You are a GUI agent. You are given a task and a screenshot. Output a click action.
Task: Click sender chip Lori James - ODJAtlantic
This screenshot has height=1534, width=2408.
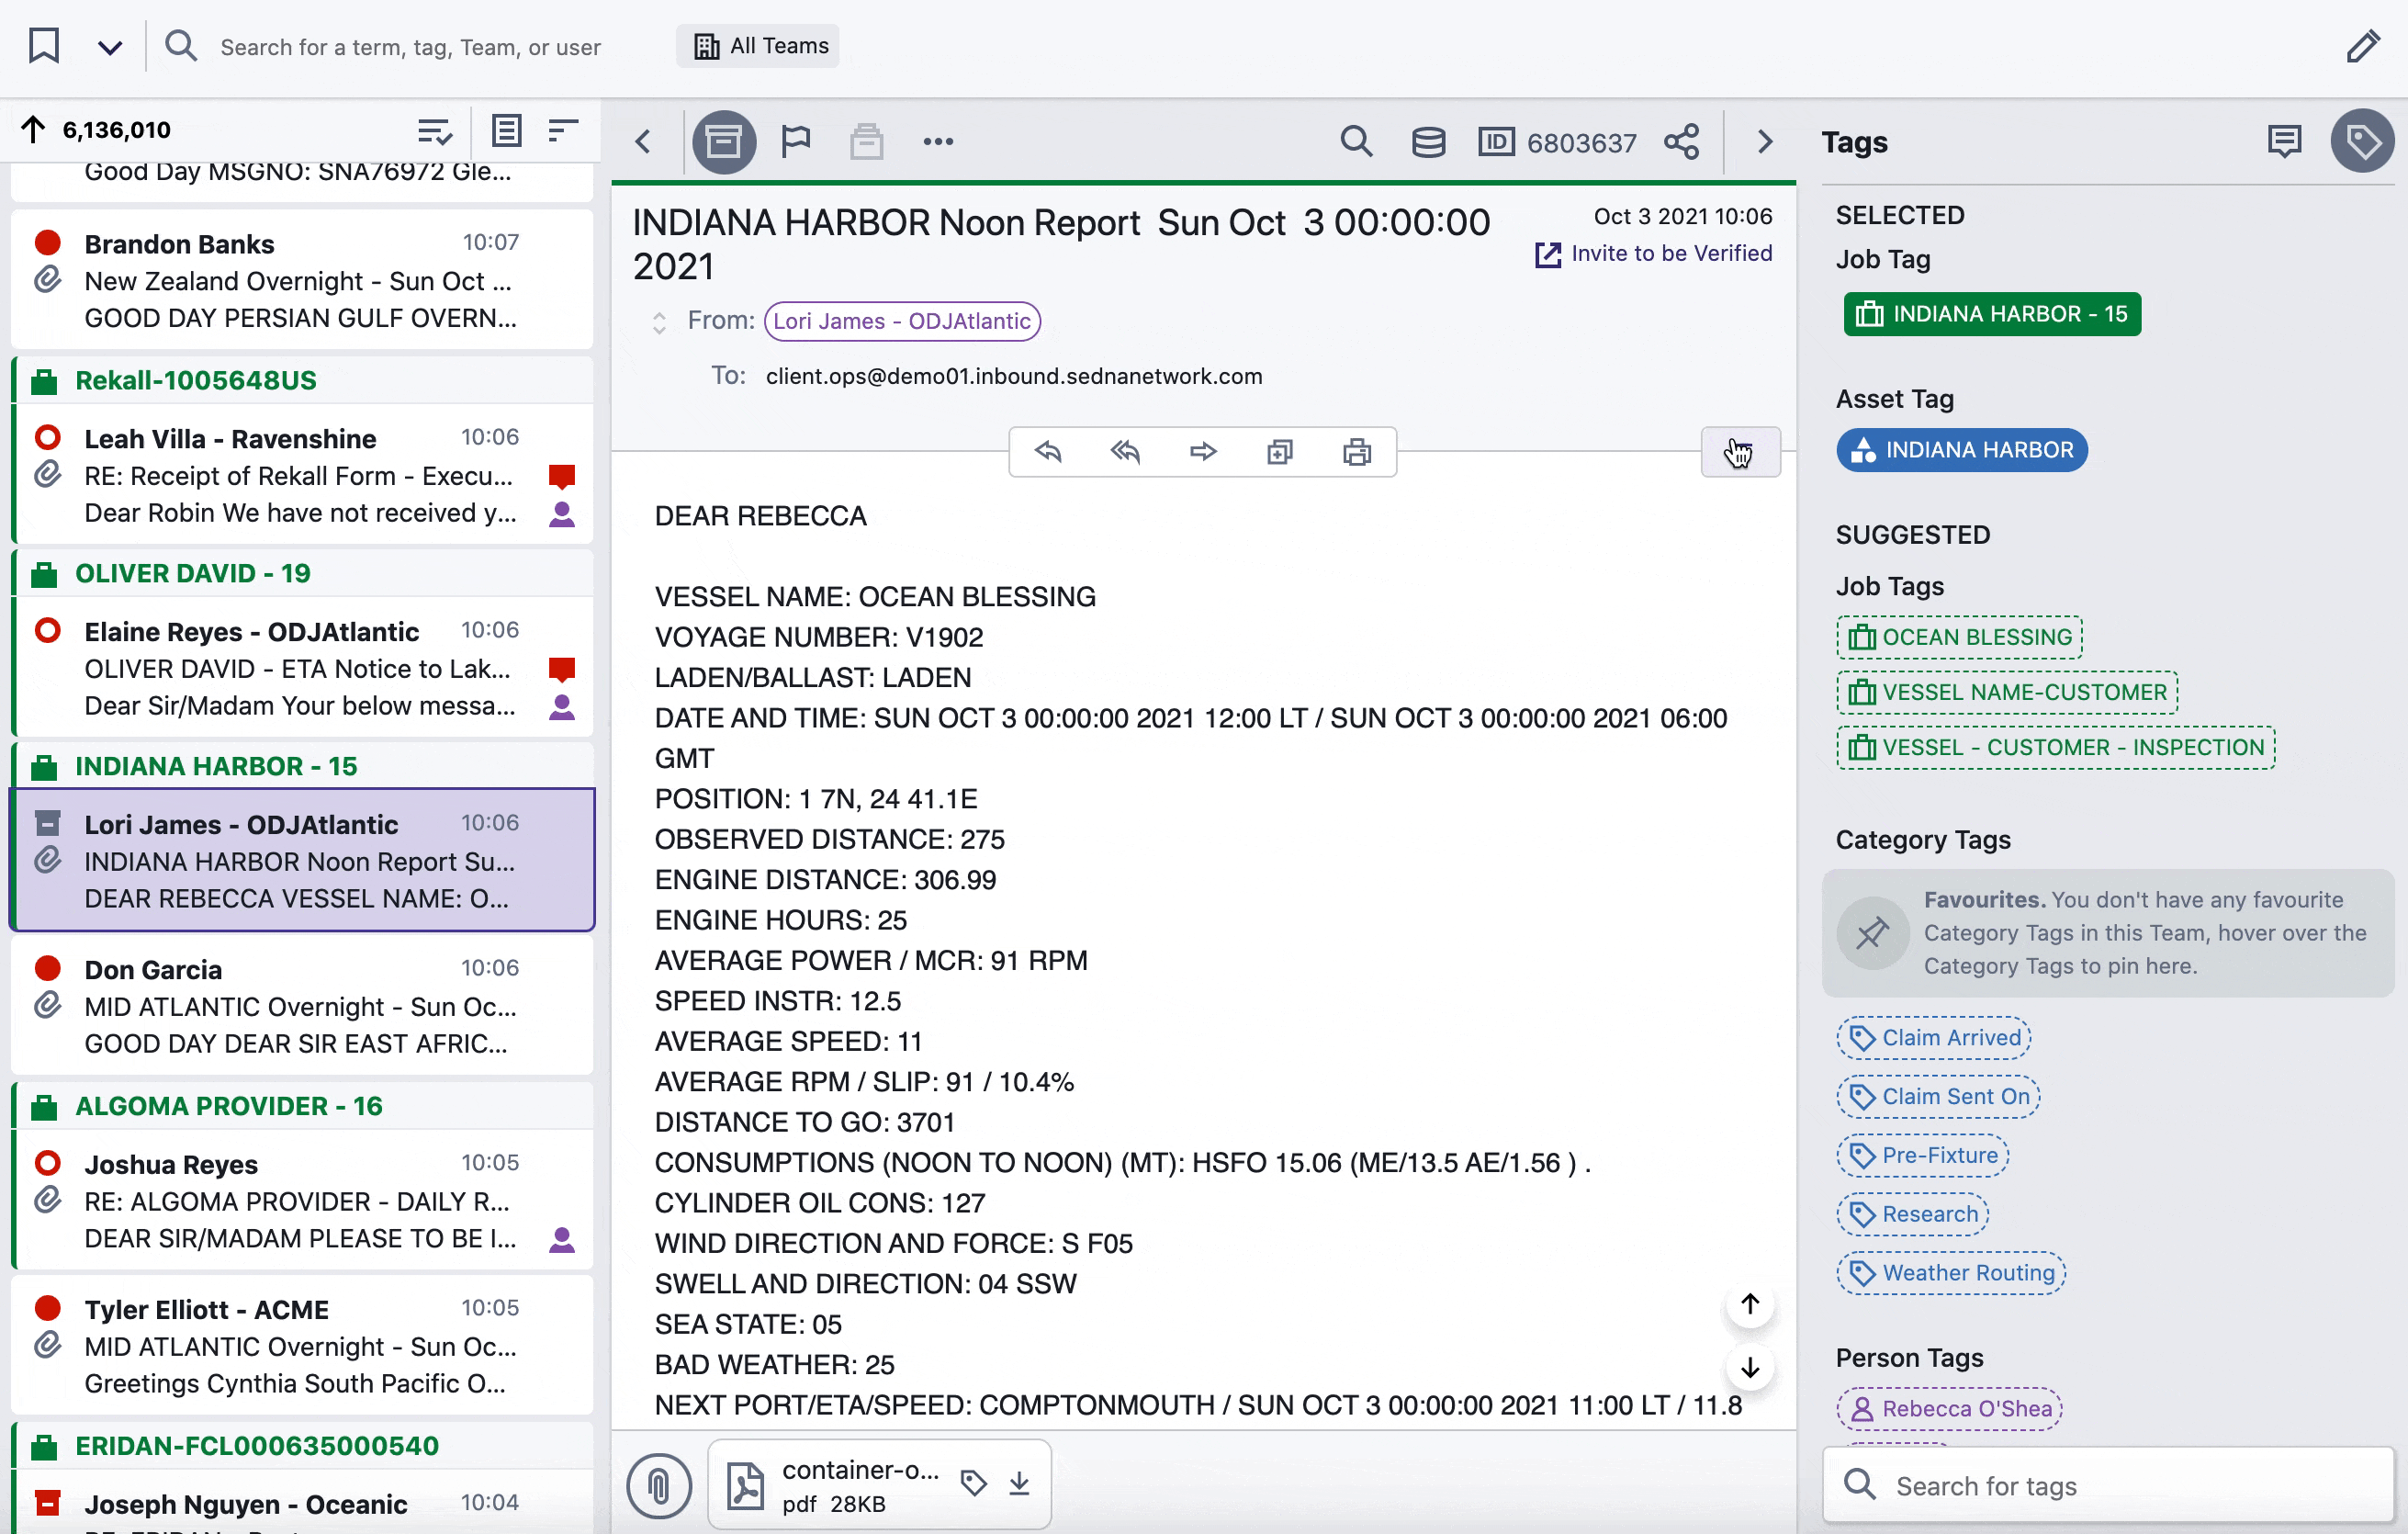902,321
